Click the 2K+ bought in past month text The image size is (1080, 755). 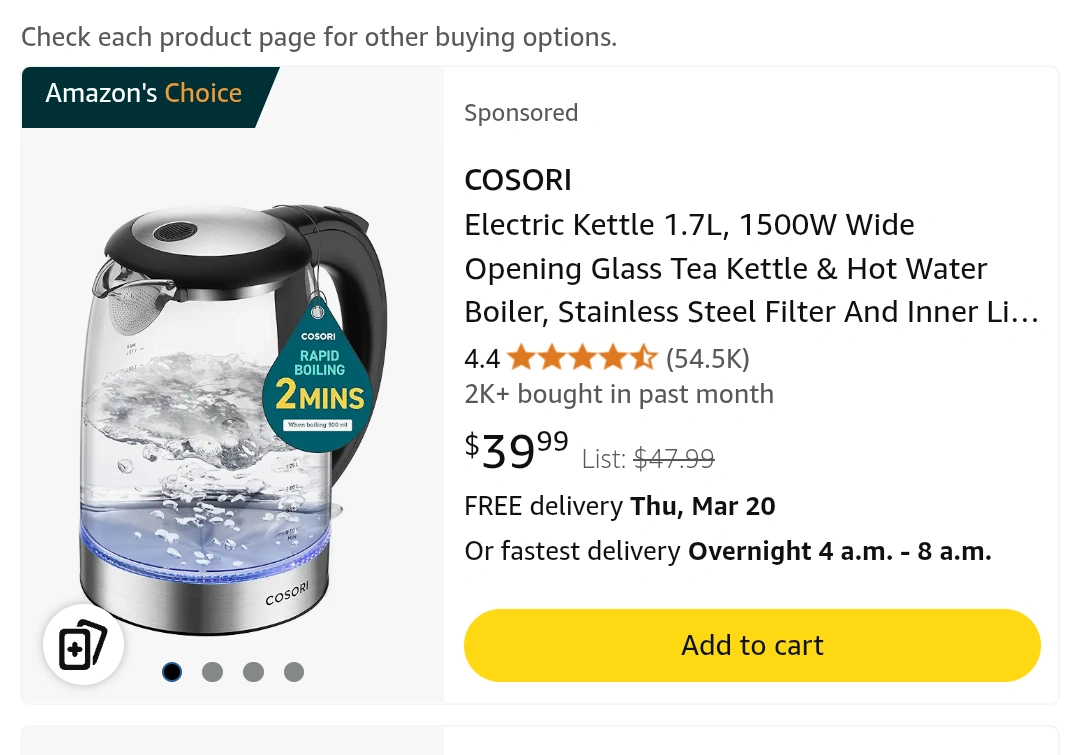619,394
